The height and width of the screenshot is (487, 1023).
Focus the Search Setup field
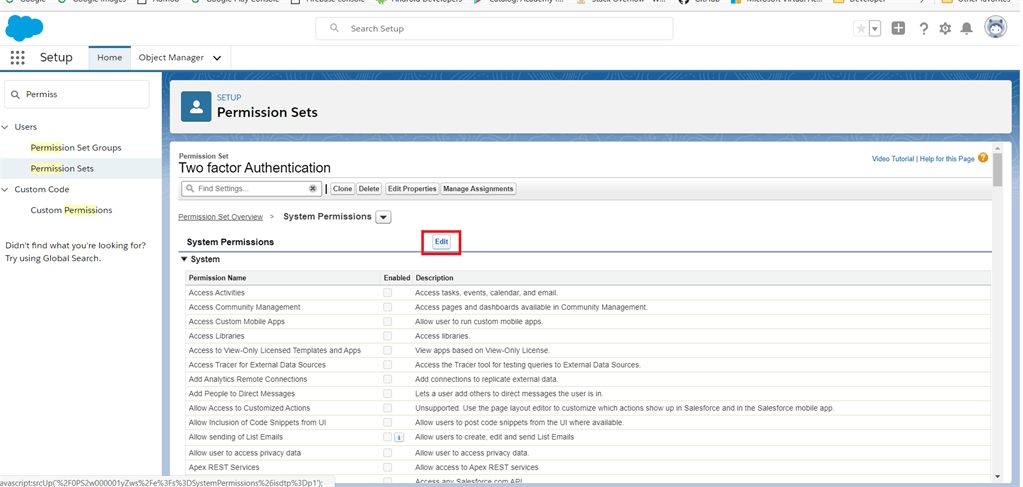click(494, 29)
